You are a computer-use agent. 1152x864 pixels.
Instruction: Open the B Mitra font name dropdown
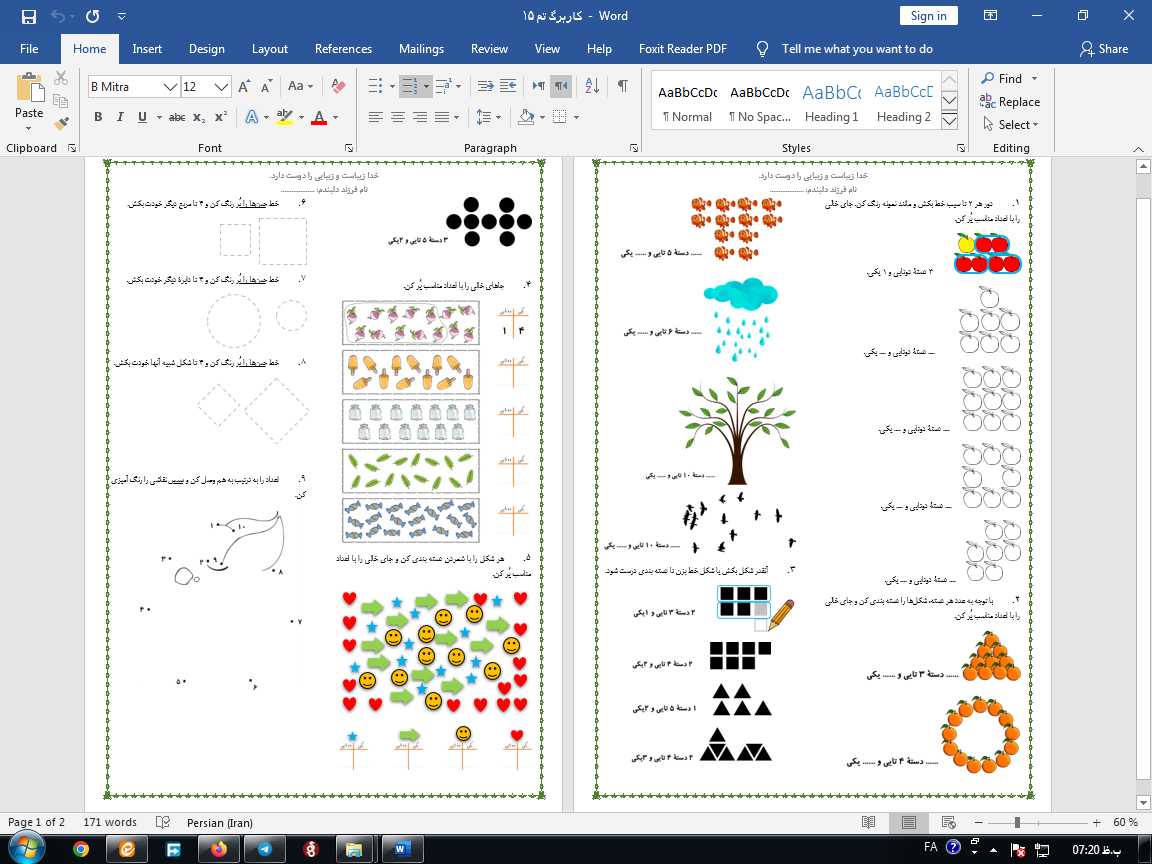pos(171,87)
